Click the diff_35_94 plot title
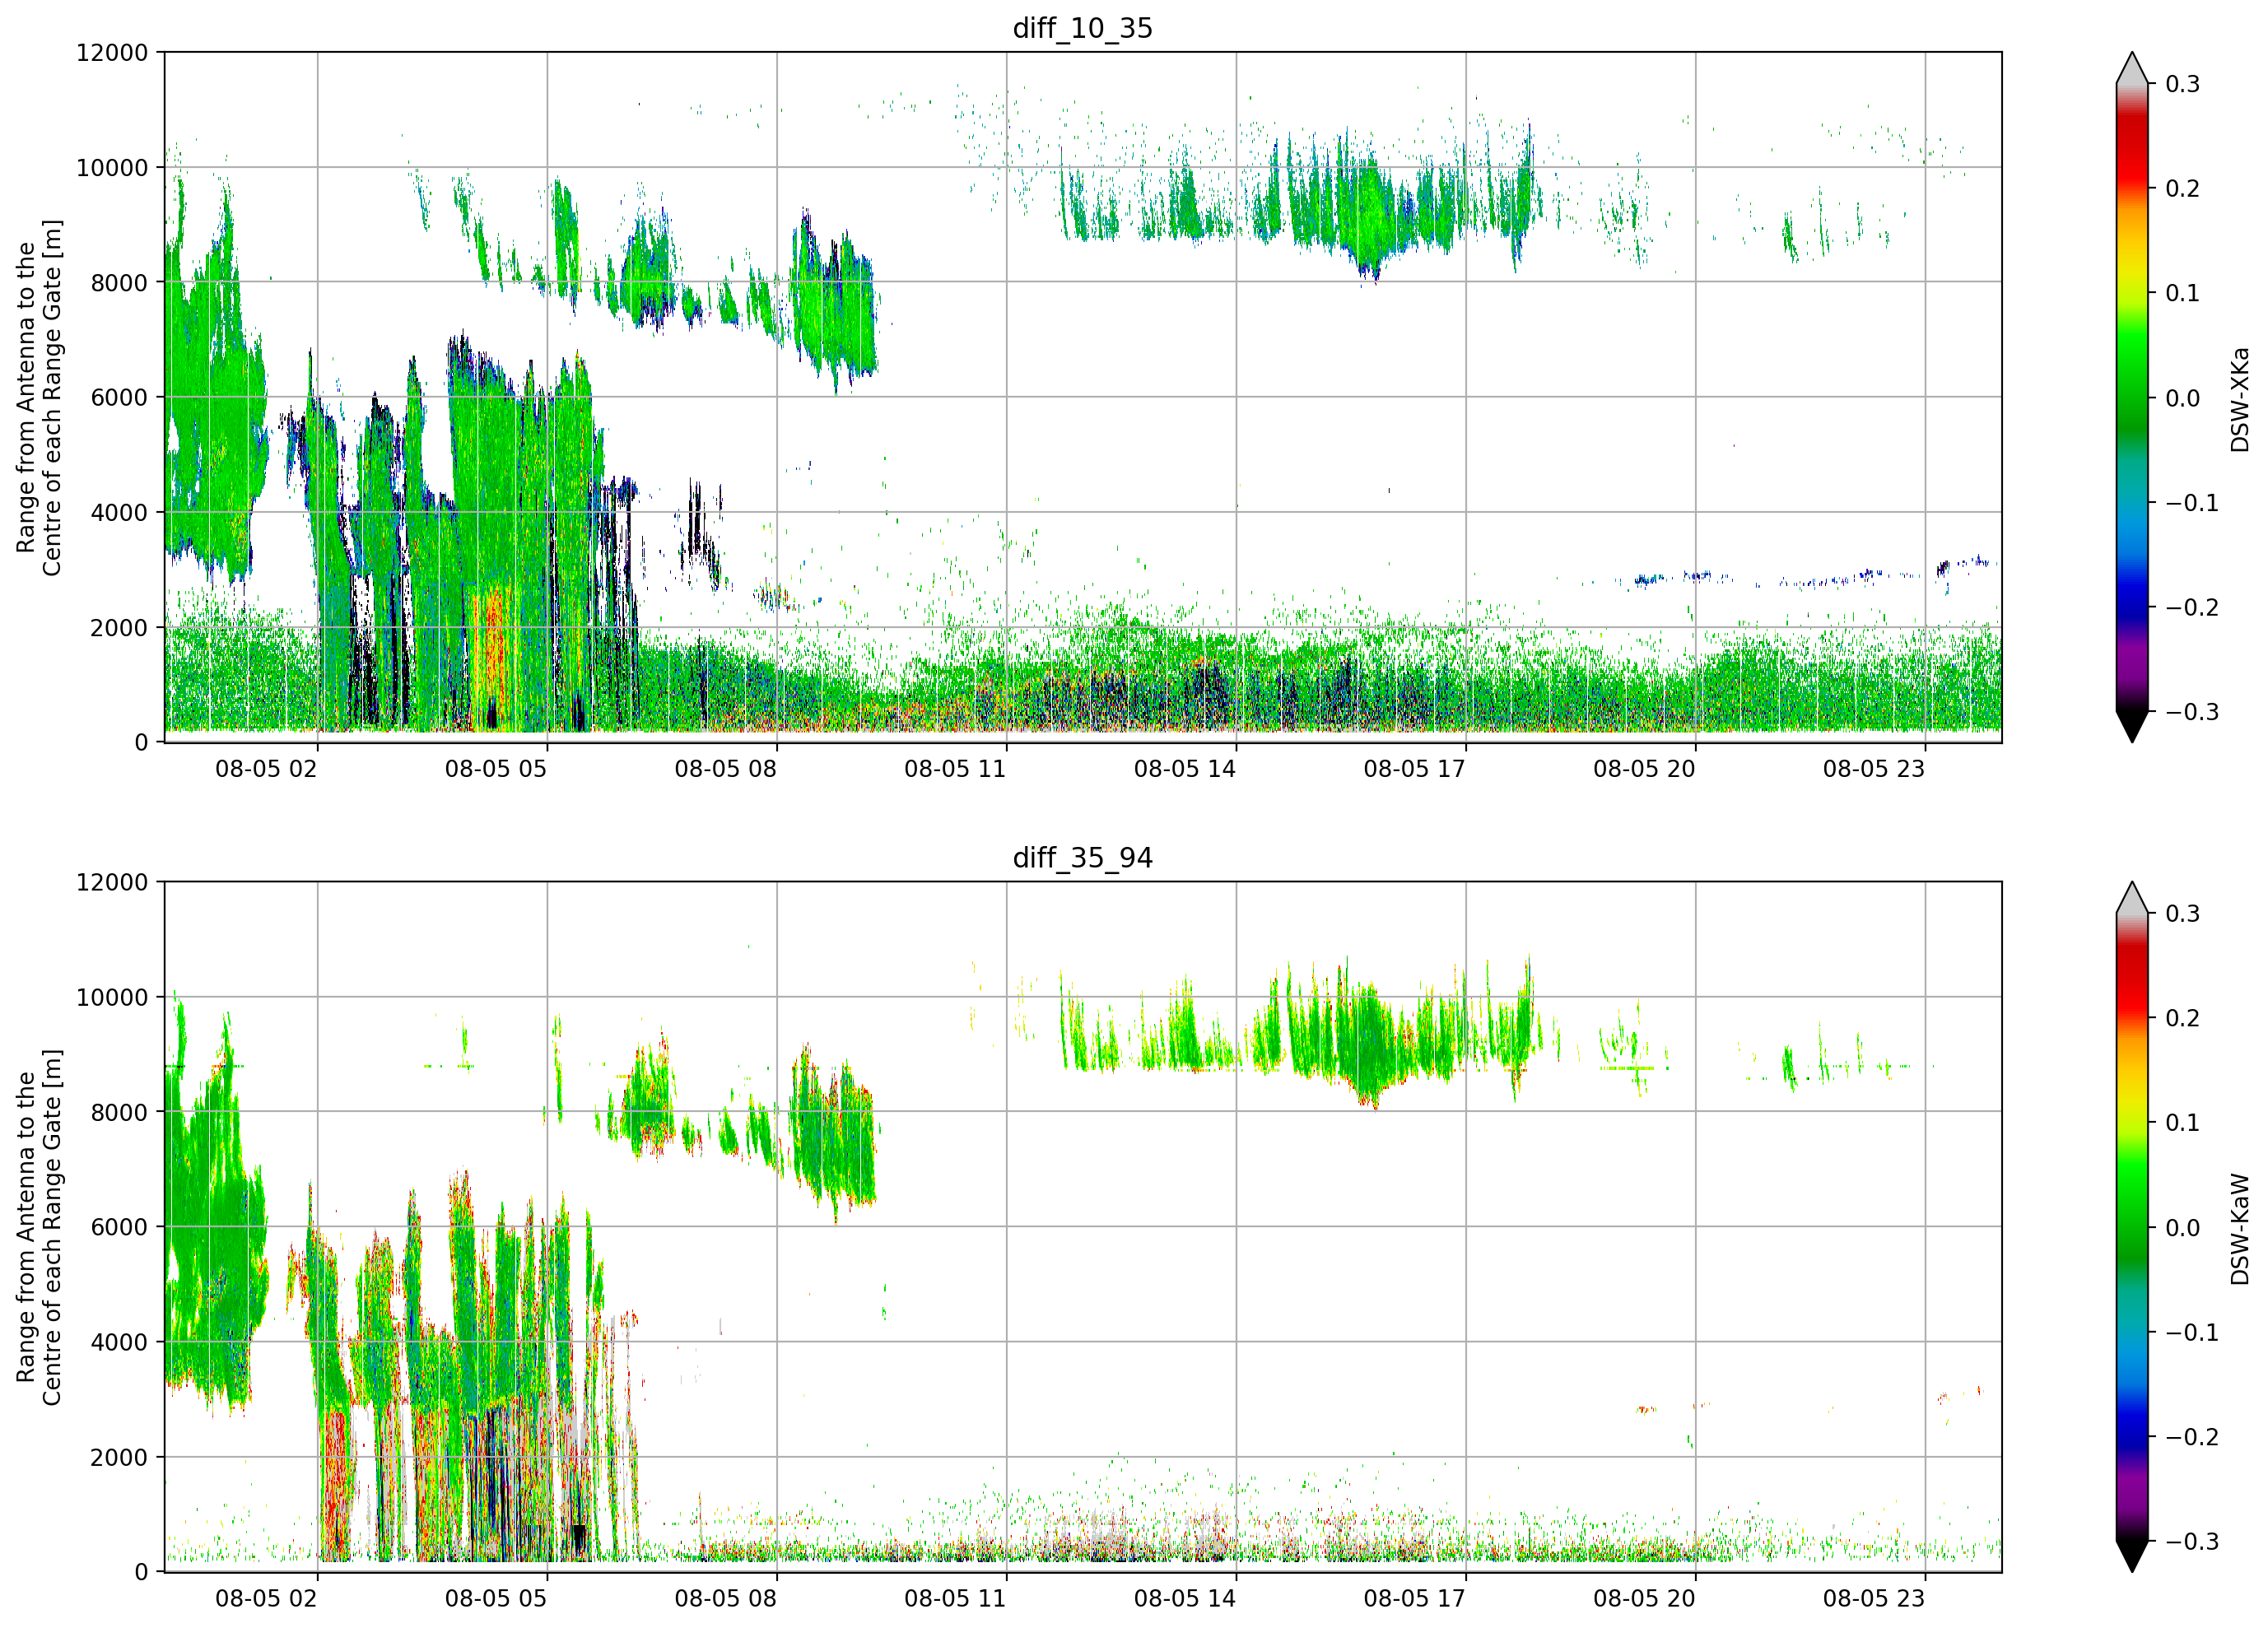 pyautogui.click(x=1082, y=858)
